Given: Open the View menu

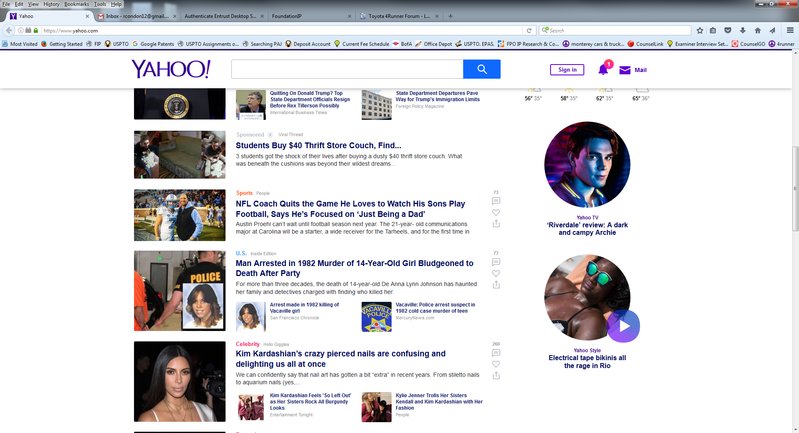Looking at the screenshot, I should pos(33,4).
